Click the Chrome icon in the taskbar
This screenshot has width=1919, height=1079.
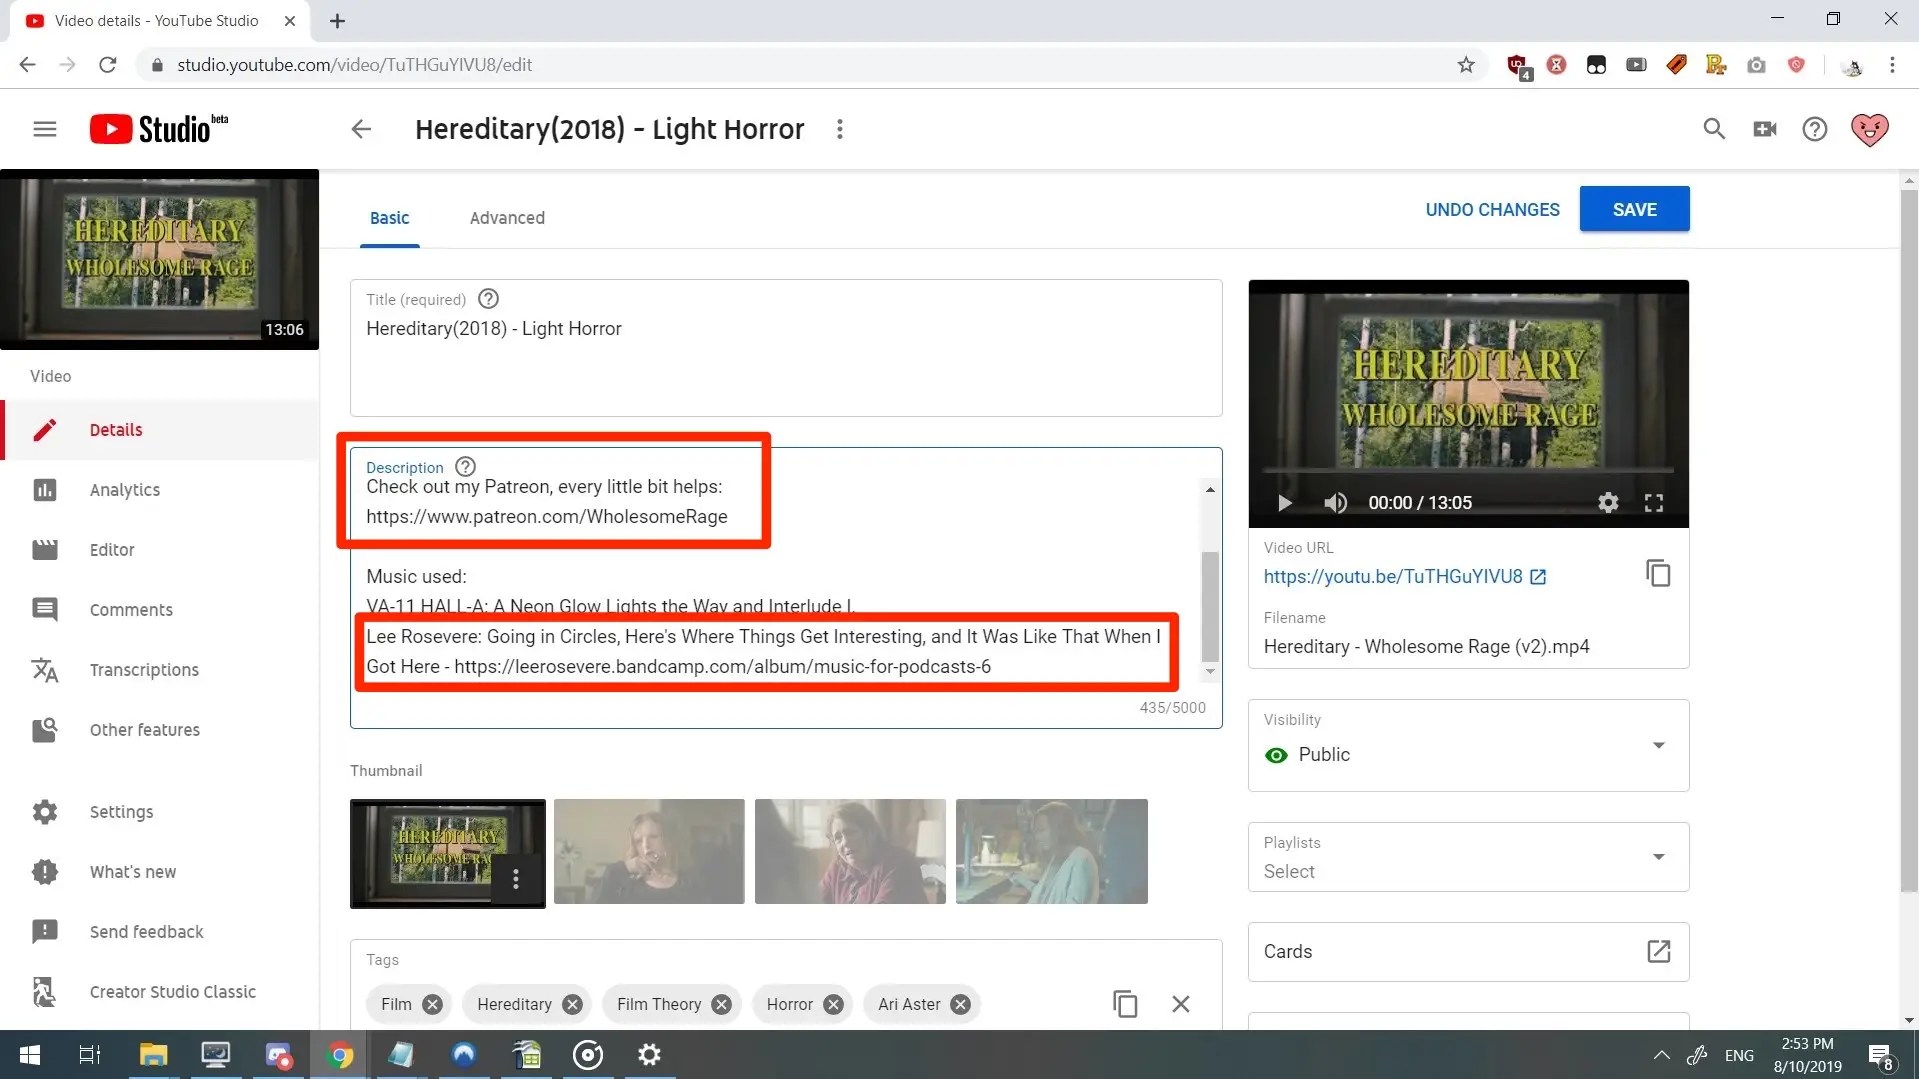click(x=340, y=1055)
